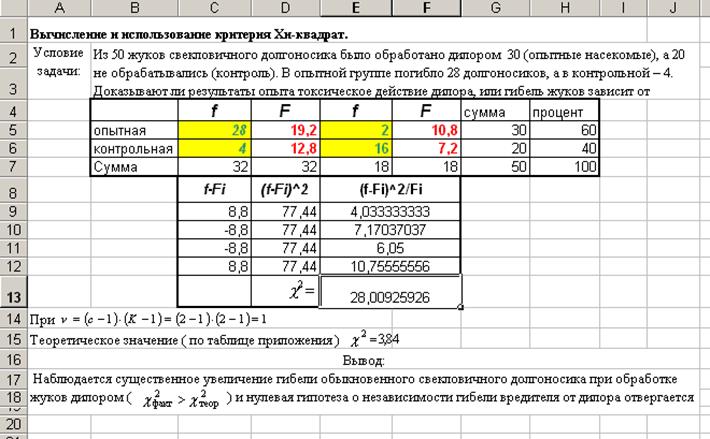Click the theoretical value χ² =3,84
710x439 pixels.
(x=375, y=339)
